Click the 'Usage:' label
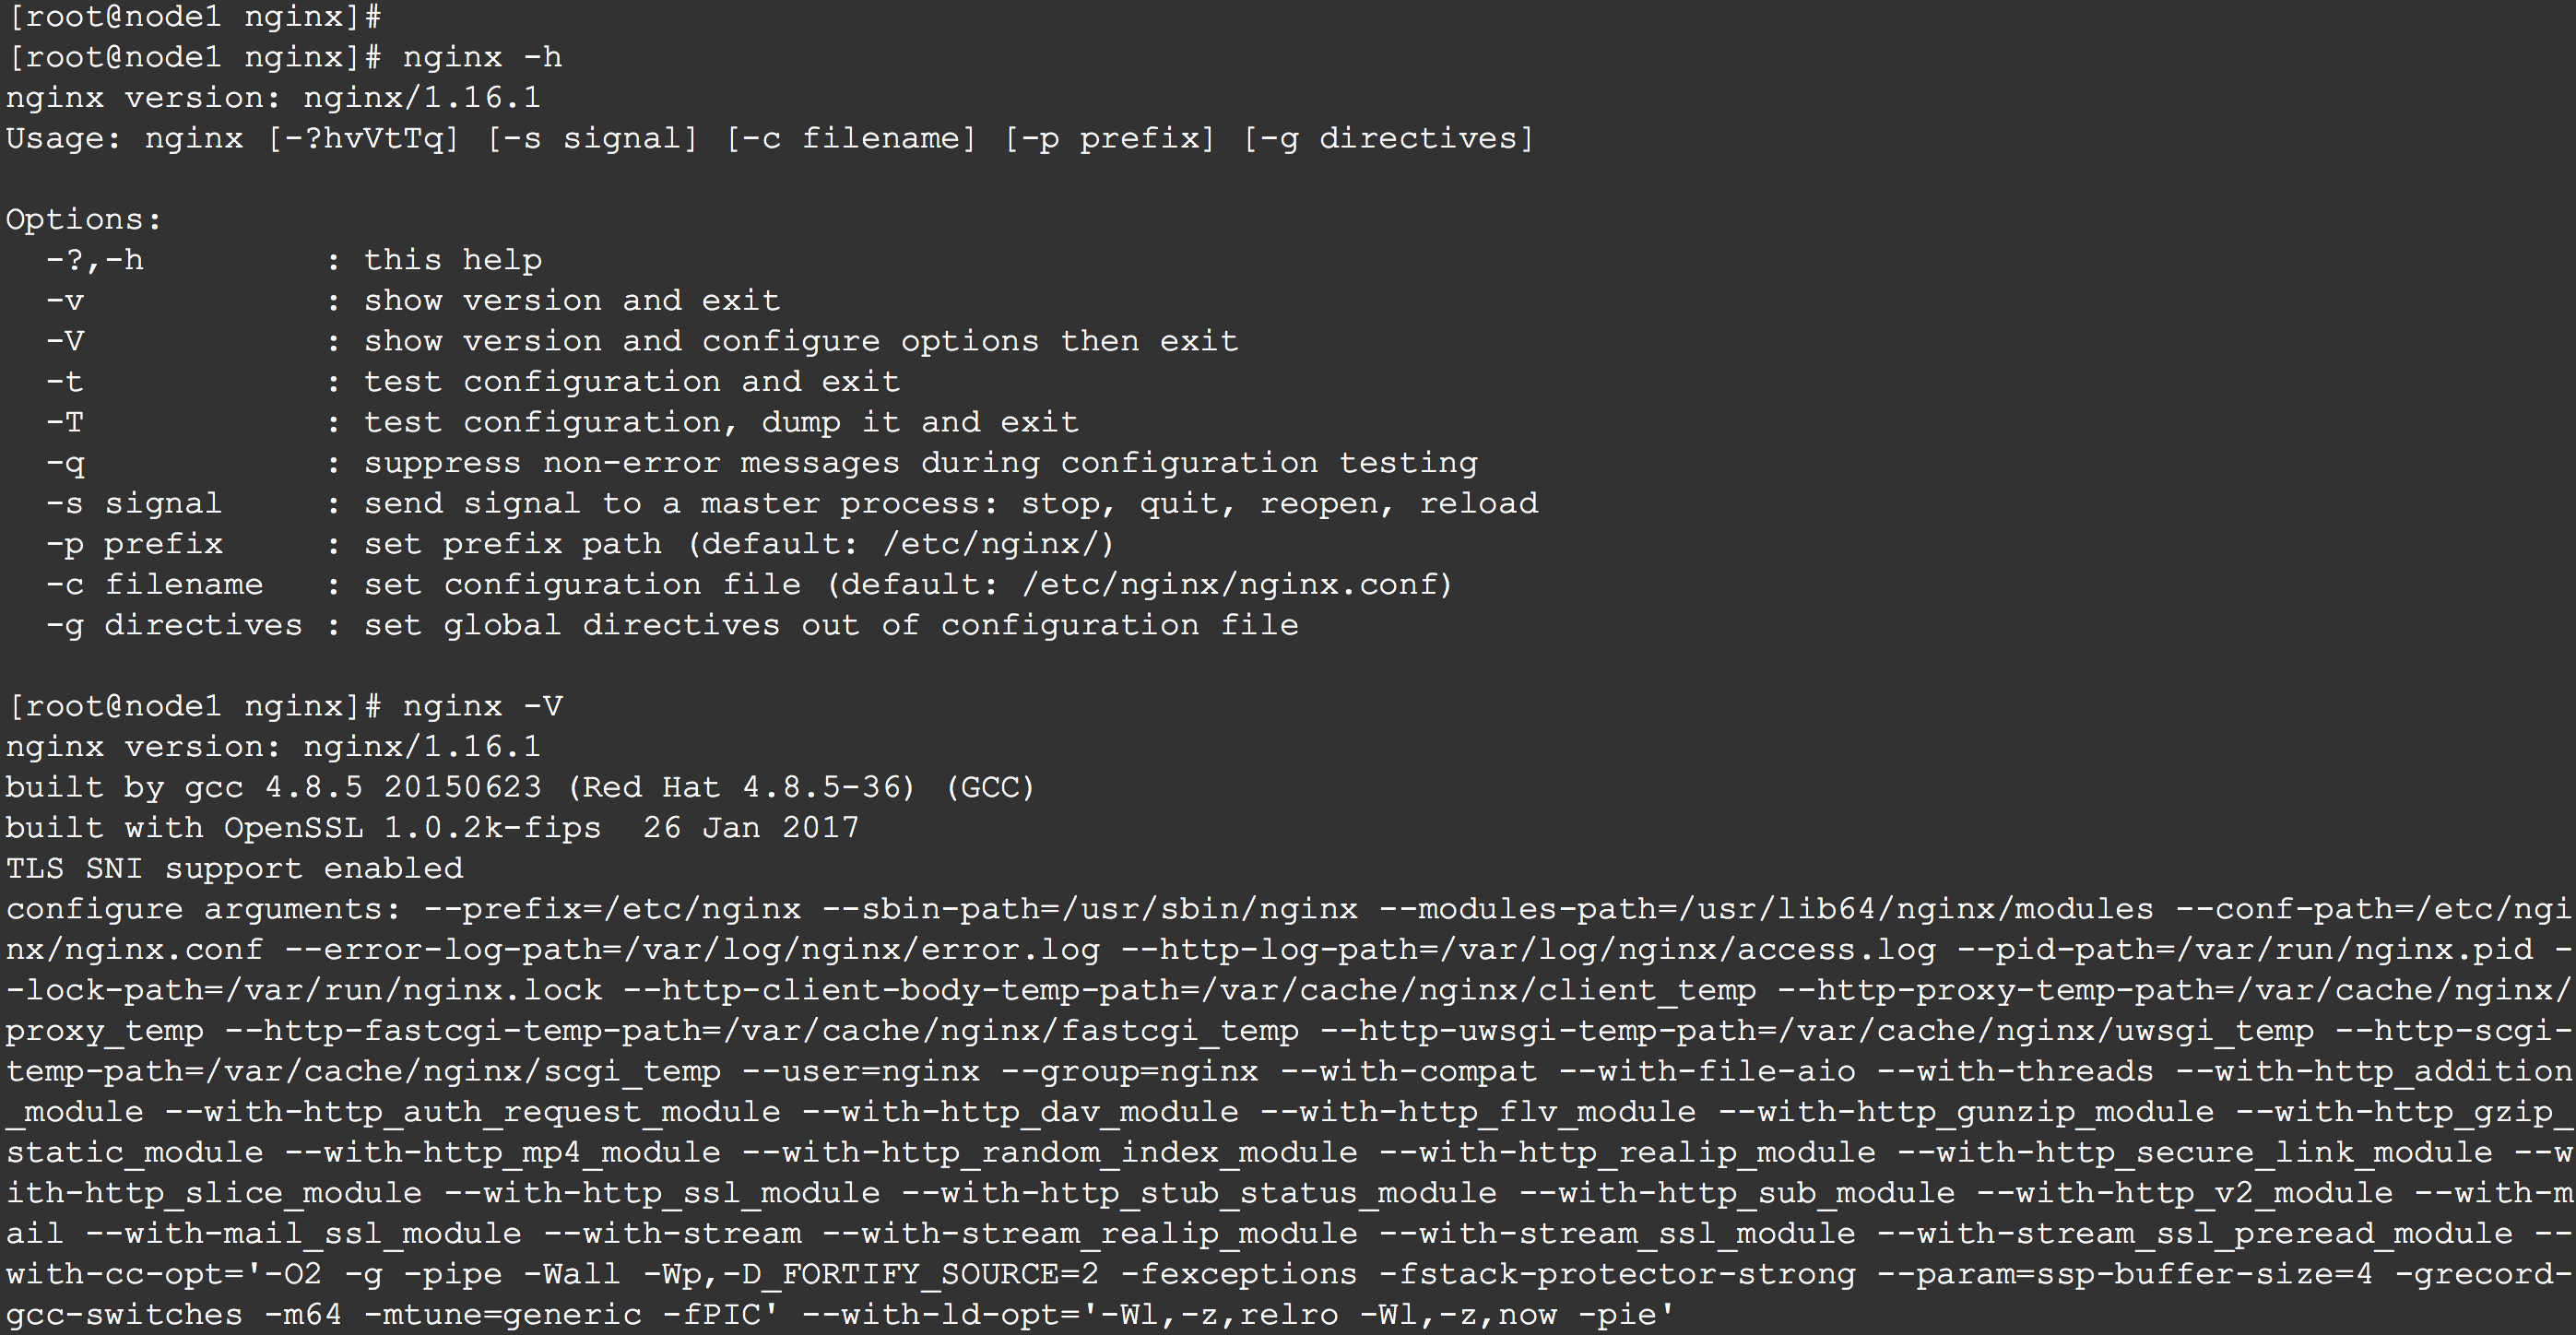Image resolution: width=2576 pixels, height=1335 pixels. click(x=63, y=138)
